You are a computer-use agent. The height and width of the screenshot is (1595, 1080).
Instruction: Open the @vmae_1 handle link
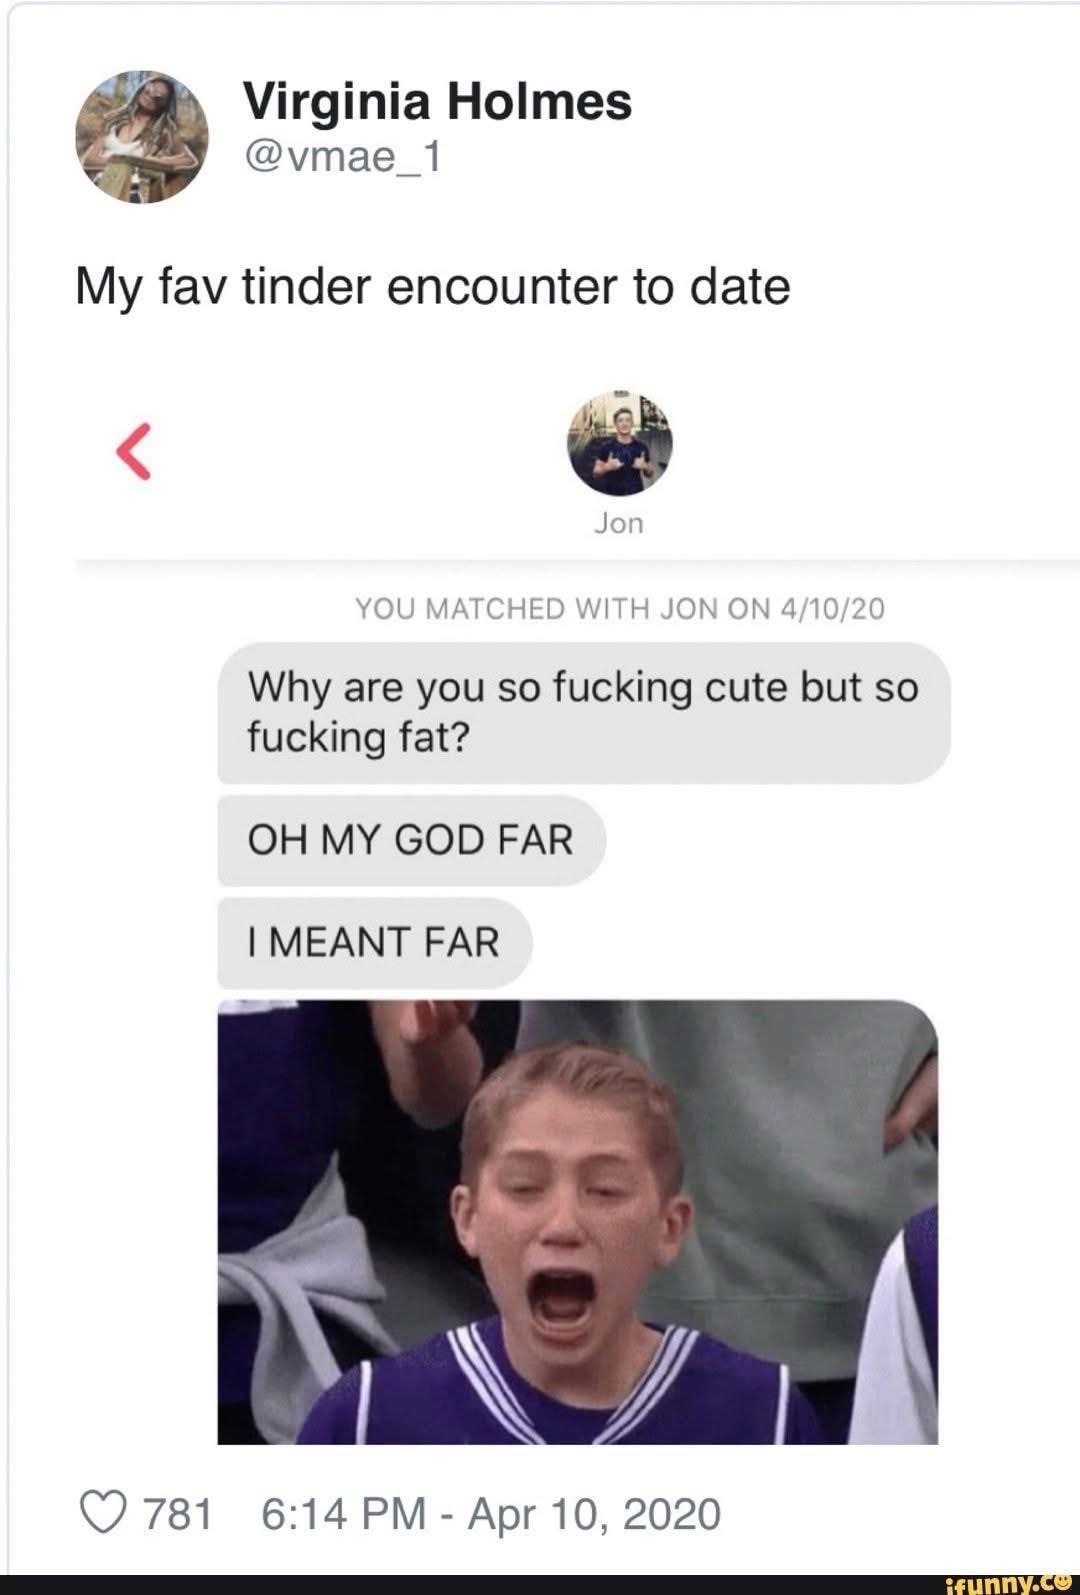click(342, 156)
